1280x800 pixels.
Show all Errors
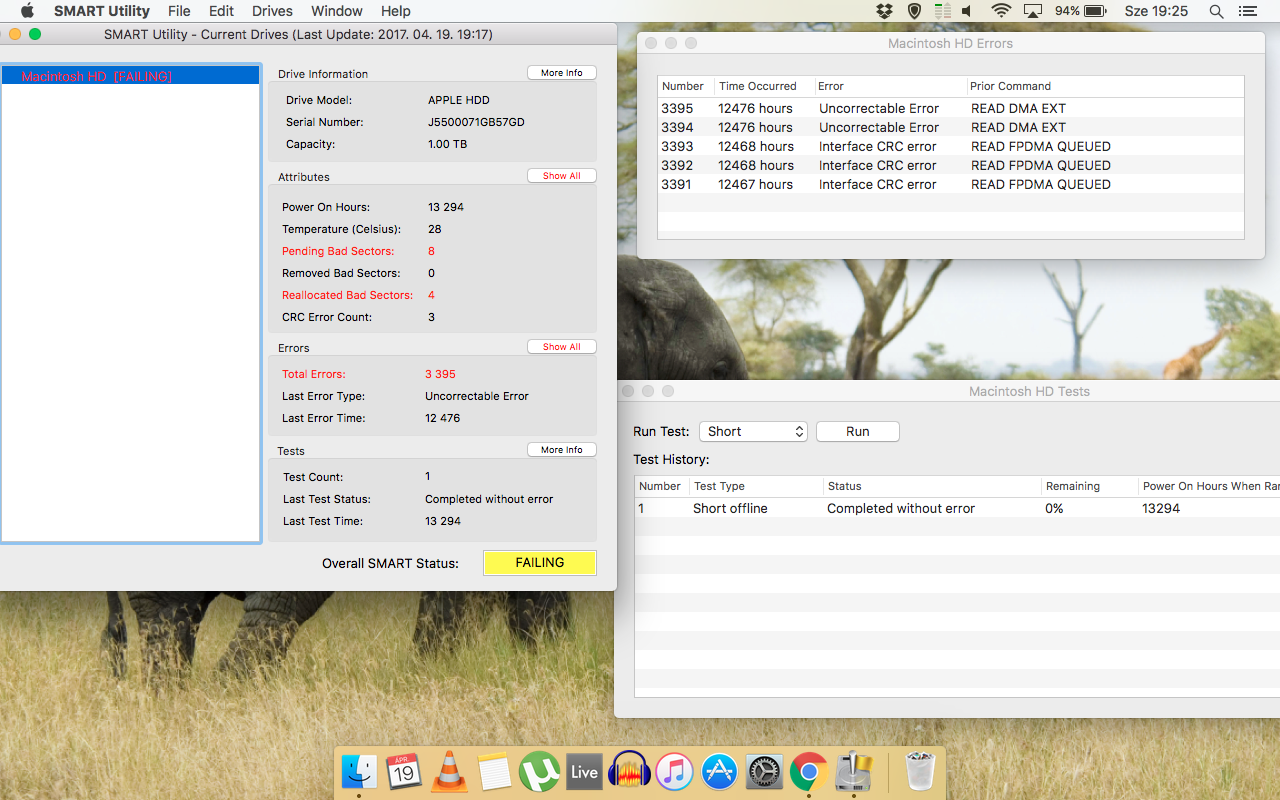click(x=562, y=347)
